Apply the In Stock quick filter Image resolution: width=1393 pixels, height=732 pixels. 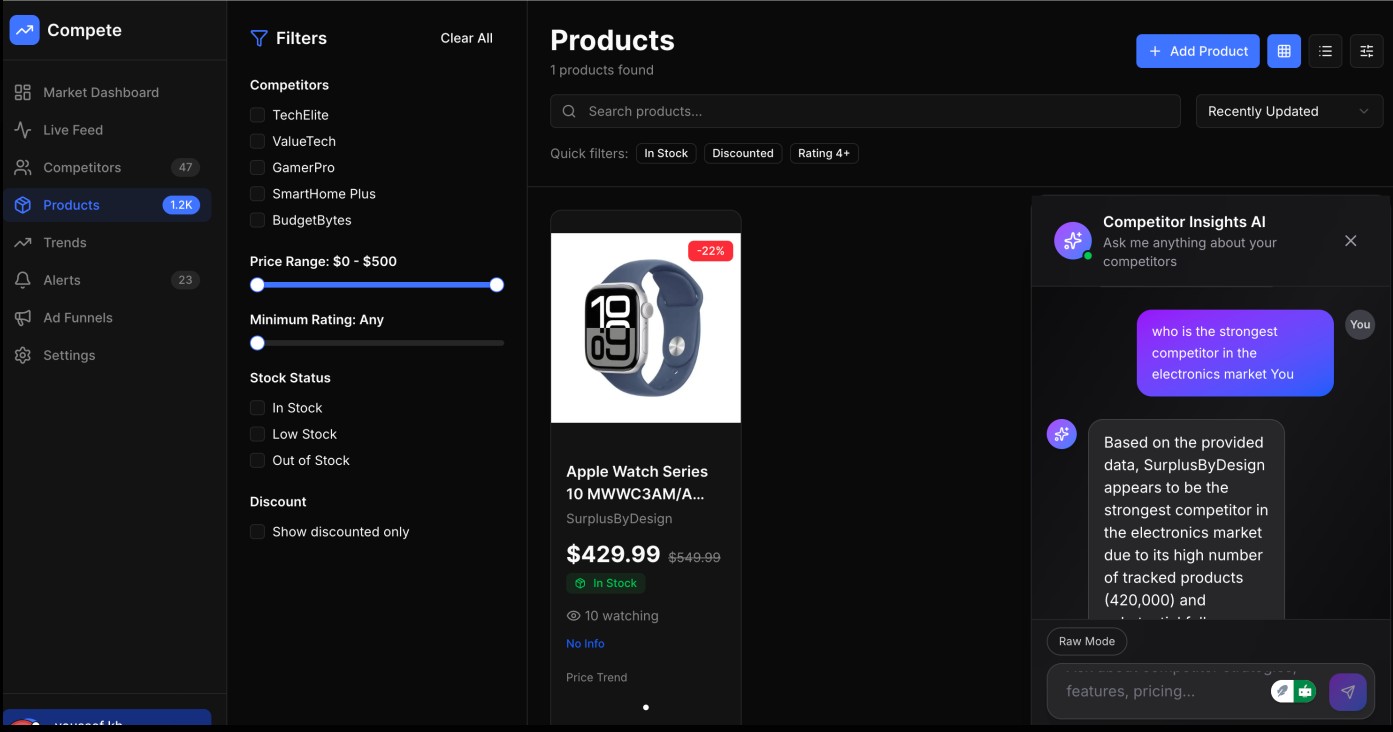click(x=666, y=153)
